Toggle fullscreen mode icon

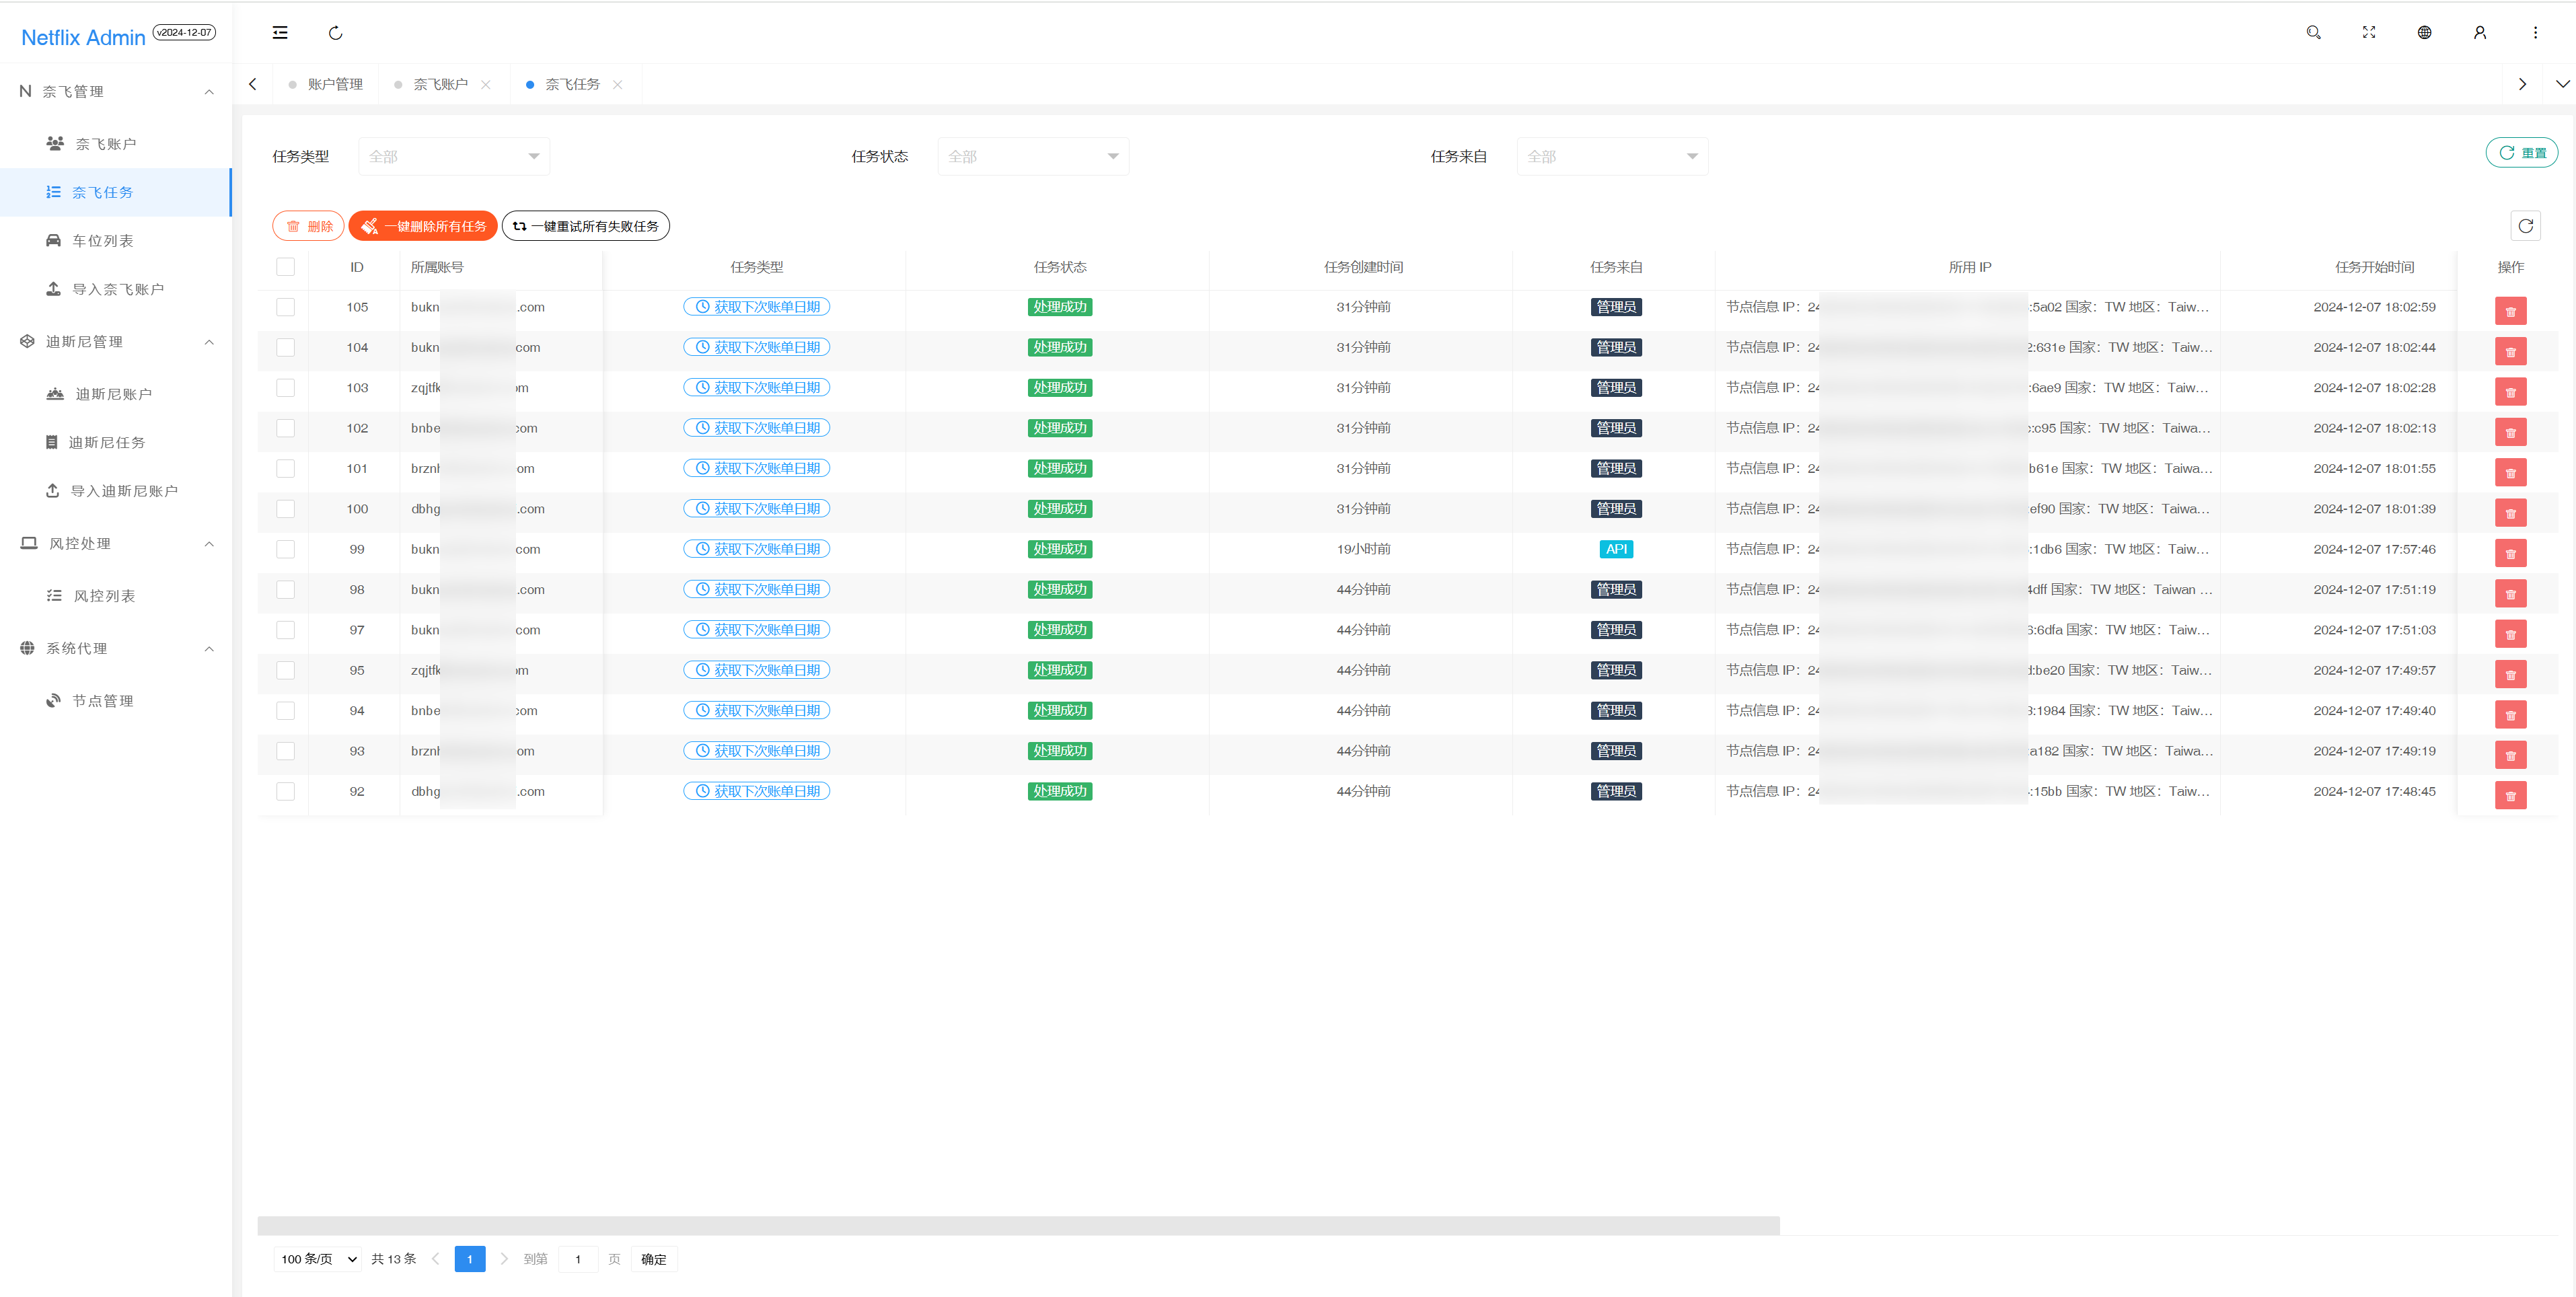coord(2369,33)
